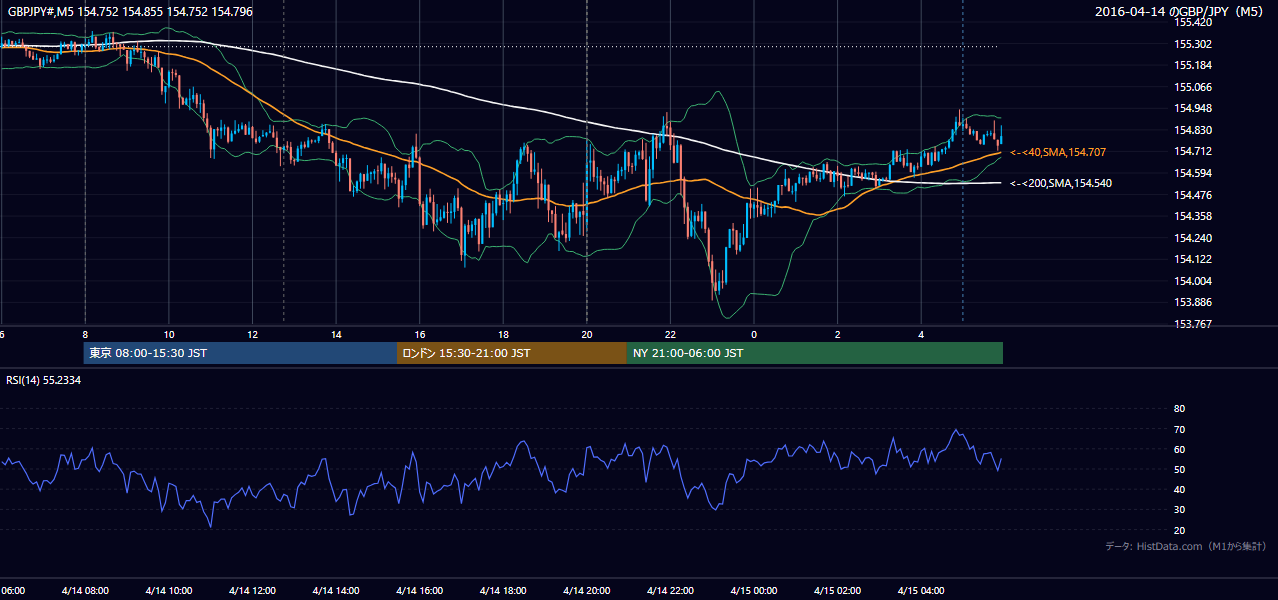
Task: Click price axis value 154.122
Action: pos(1193,259)
